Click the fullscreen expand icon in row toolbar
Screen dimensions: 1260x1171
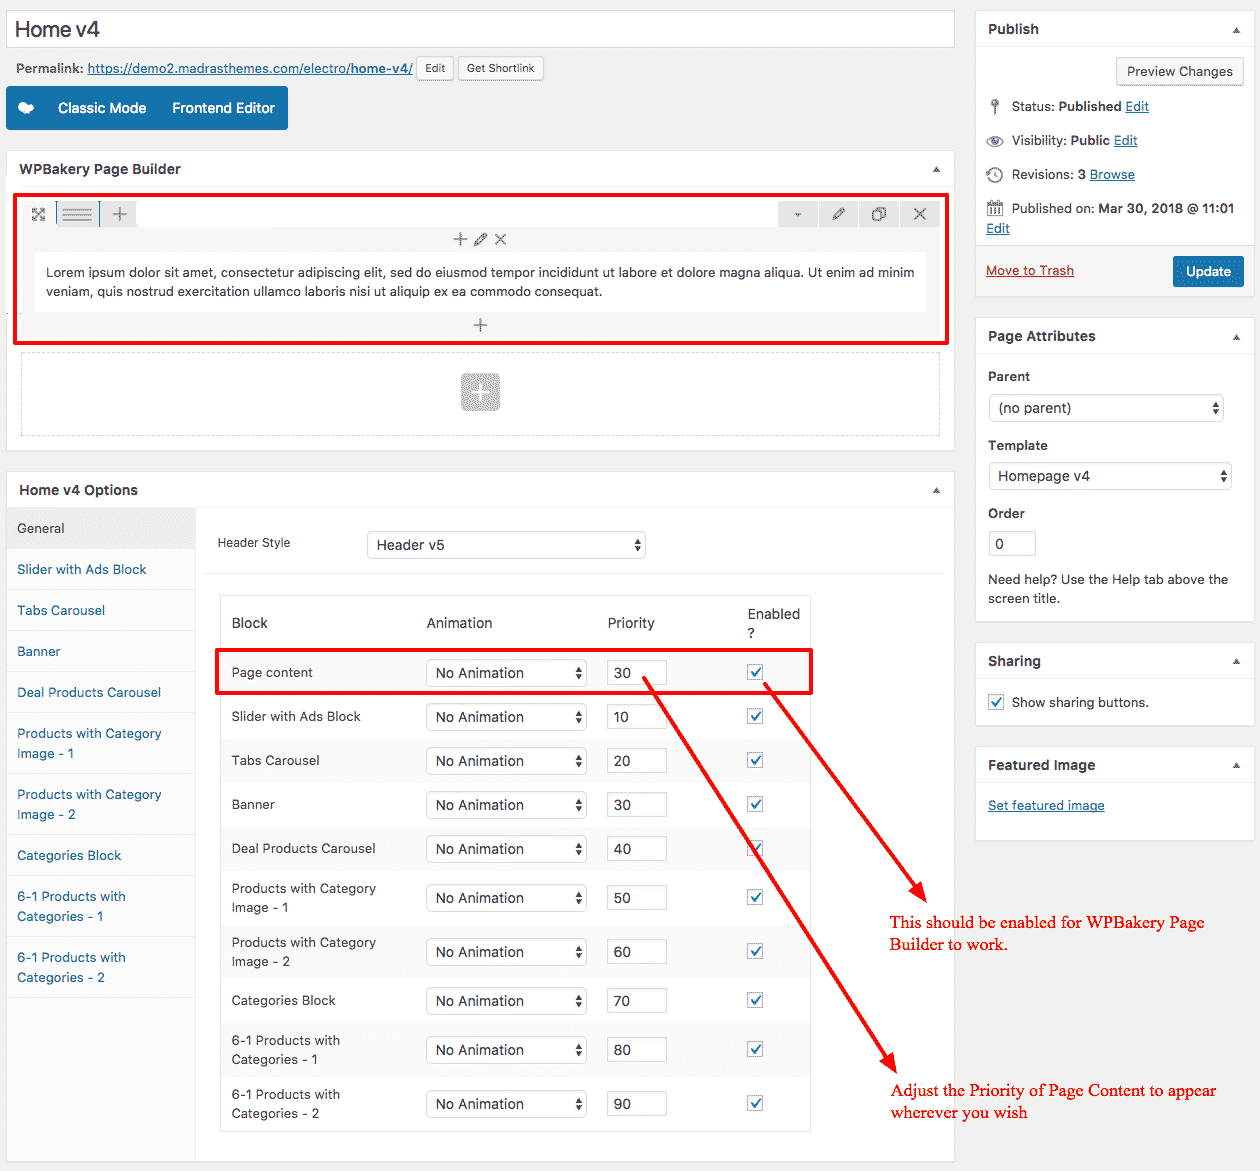38,214
